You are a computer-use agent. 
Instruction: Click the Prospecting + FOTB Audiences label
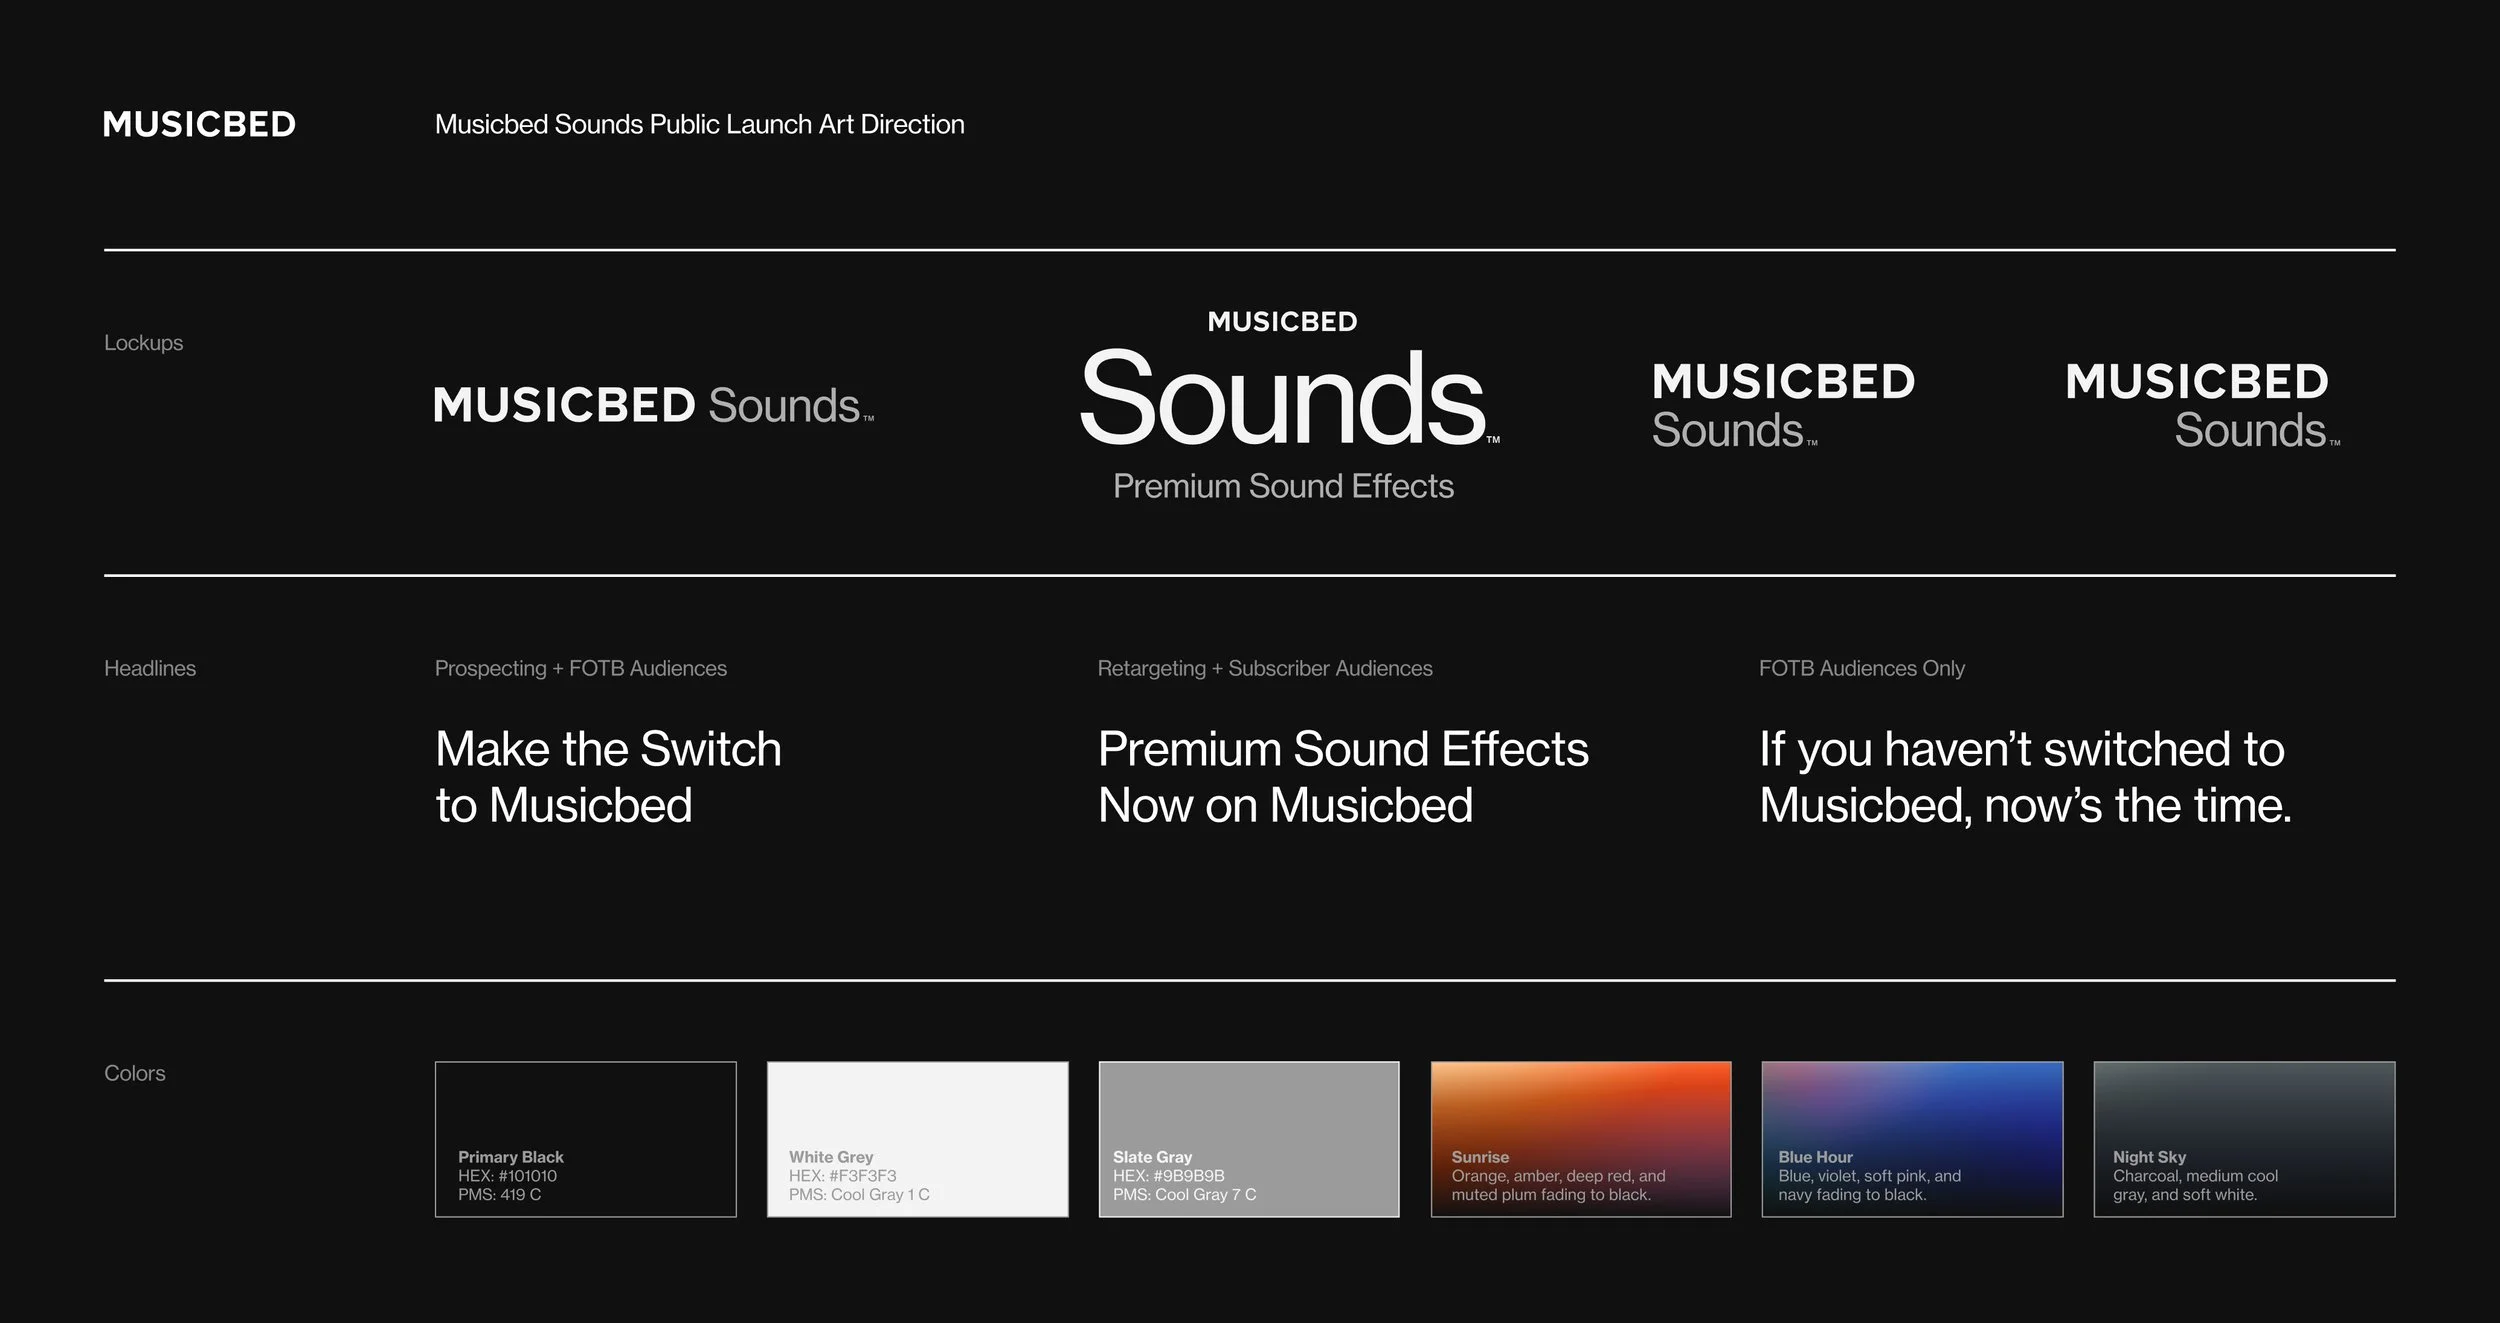(x=580, y=668)
